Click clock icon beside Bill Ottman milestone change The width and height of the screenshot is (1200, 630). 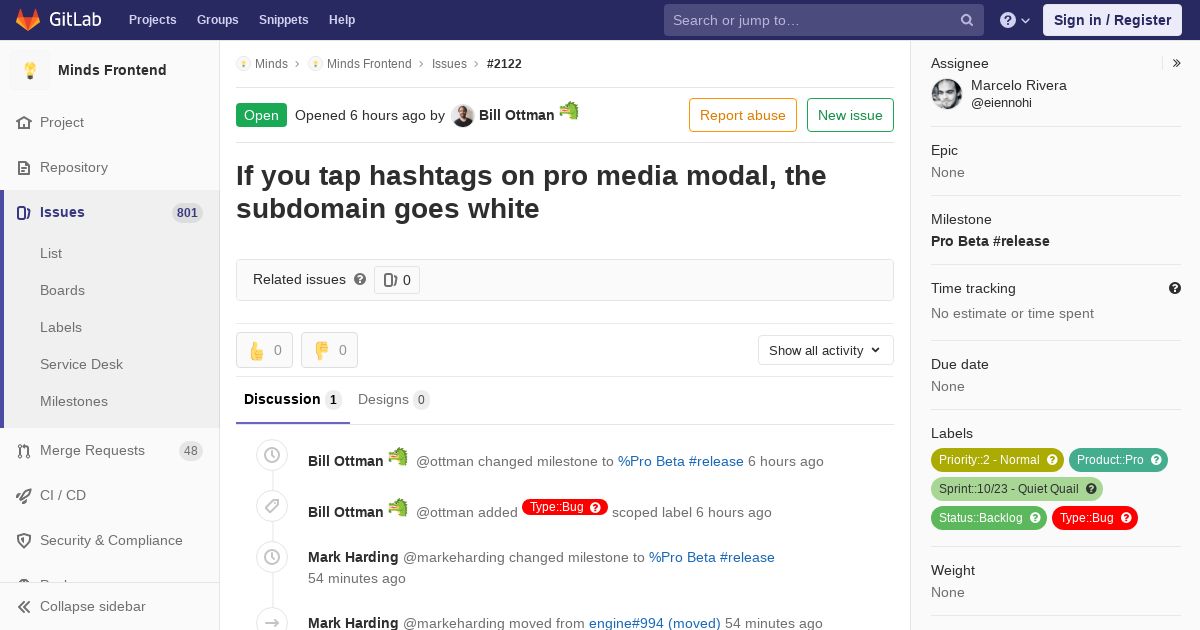click(x=272, y=455)
